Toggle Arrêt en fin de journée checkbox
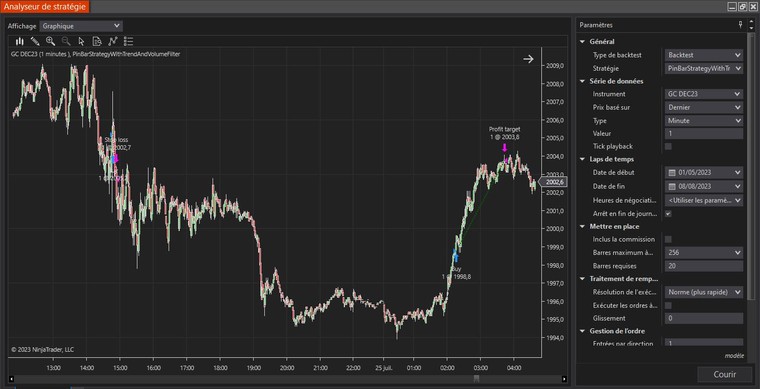 tap(668, 214)
